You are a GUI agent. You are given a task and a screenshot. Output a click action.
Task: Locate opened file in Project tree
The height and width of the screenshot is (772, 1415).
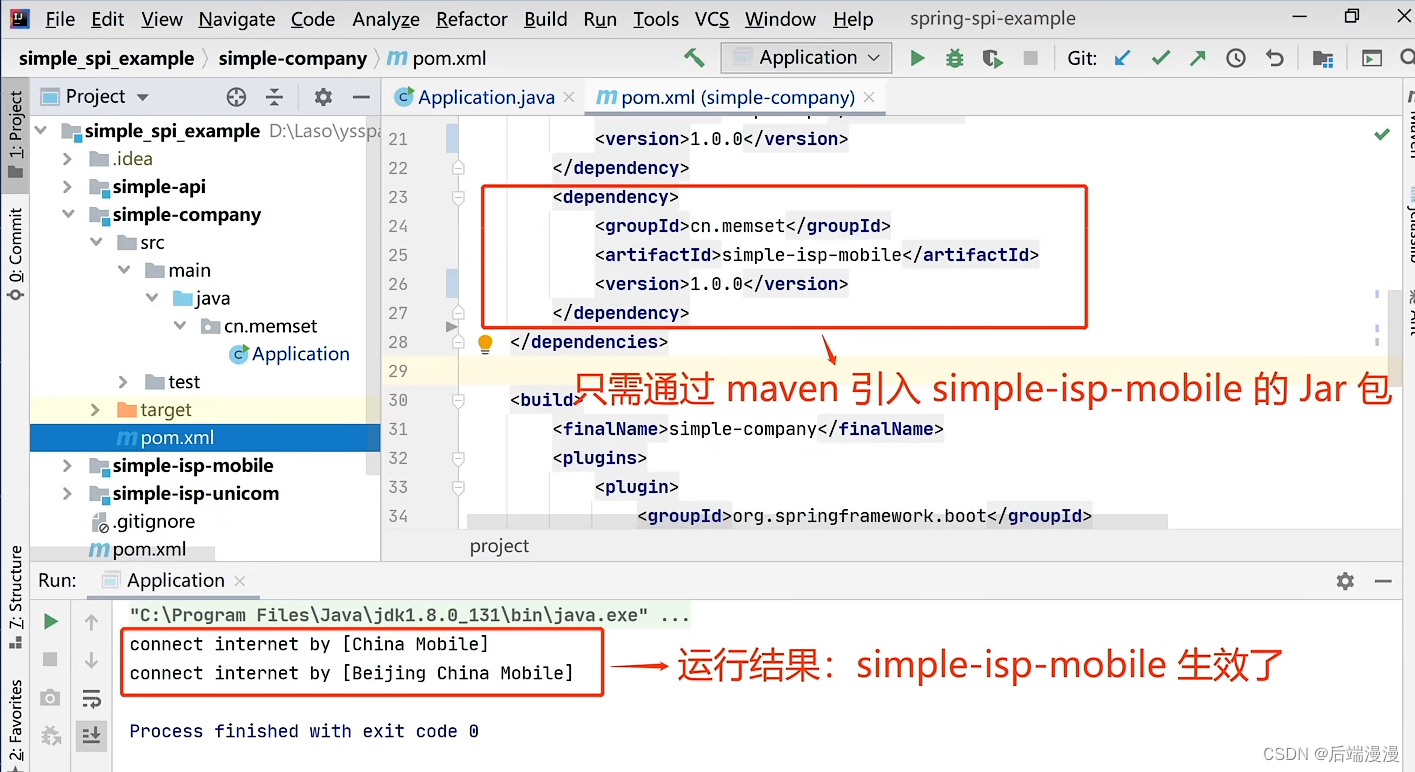(236, 97)
